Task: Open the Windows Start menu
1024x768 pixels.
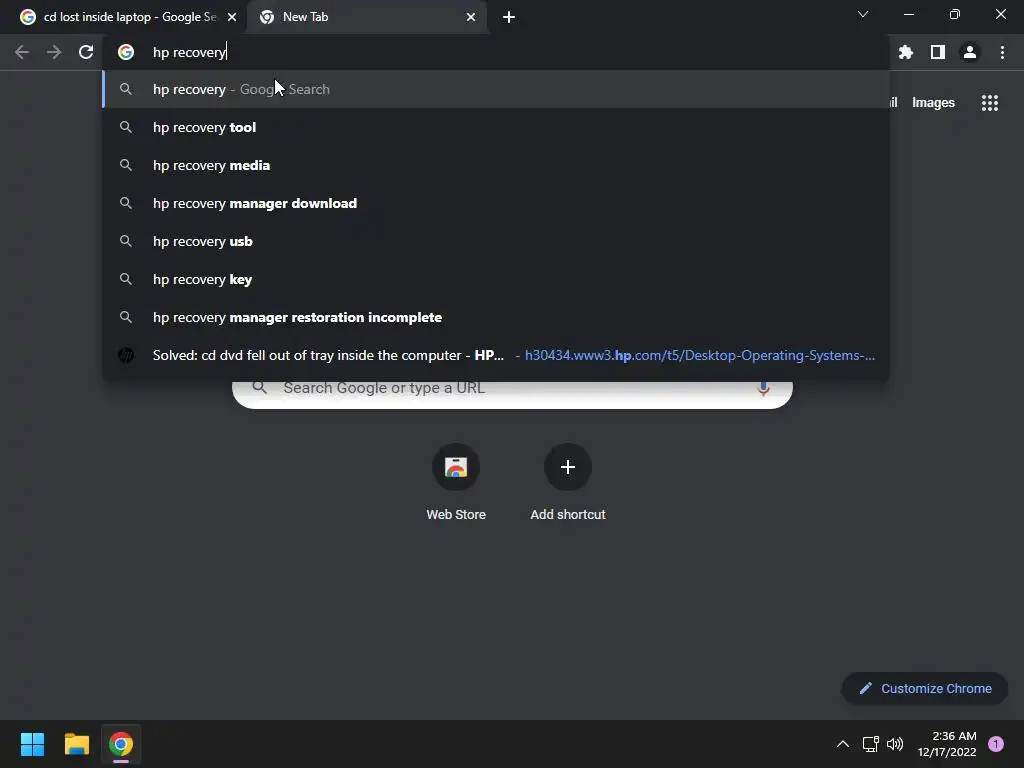Action: pos(32,744)
